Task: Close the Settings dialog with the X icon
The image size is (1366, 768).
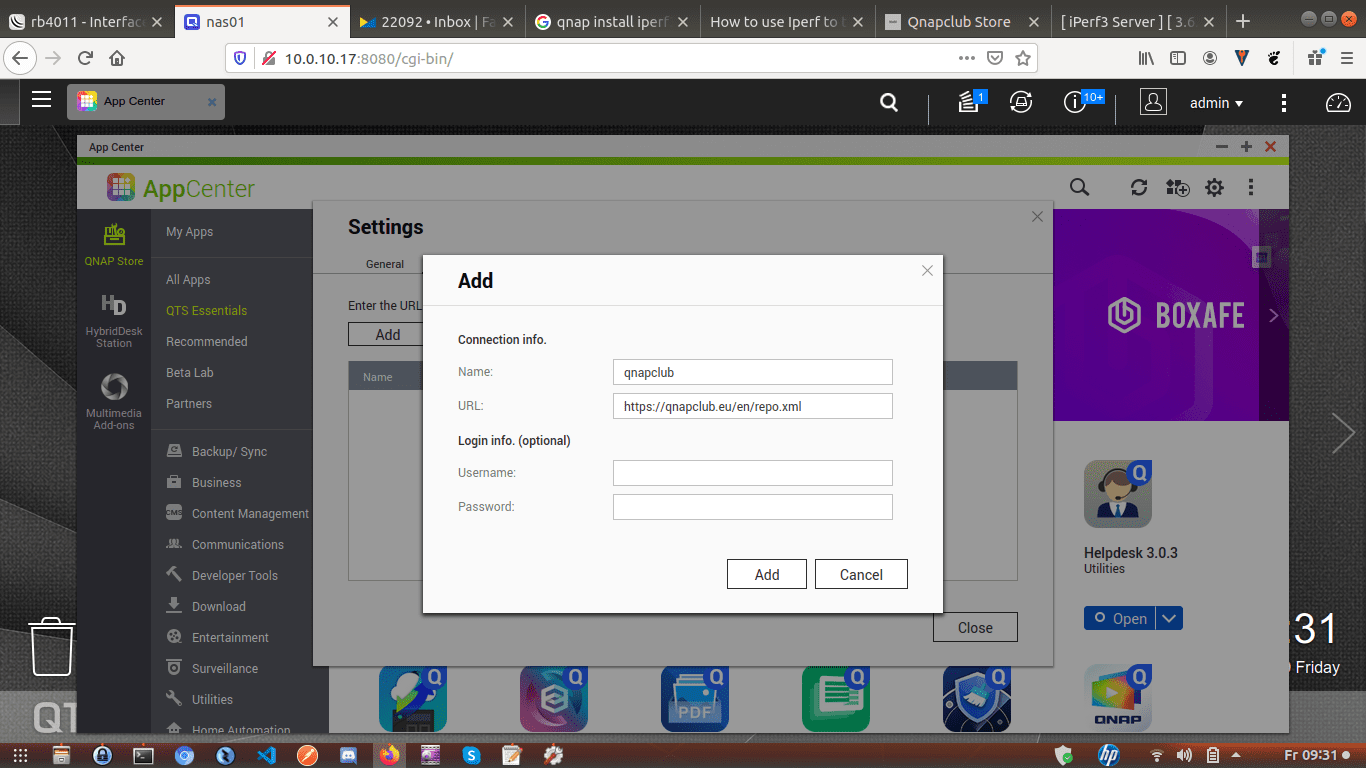Action: [x=1037, y=216]
